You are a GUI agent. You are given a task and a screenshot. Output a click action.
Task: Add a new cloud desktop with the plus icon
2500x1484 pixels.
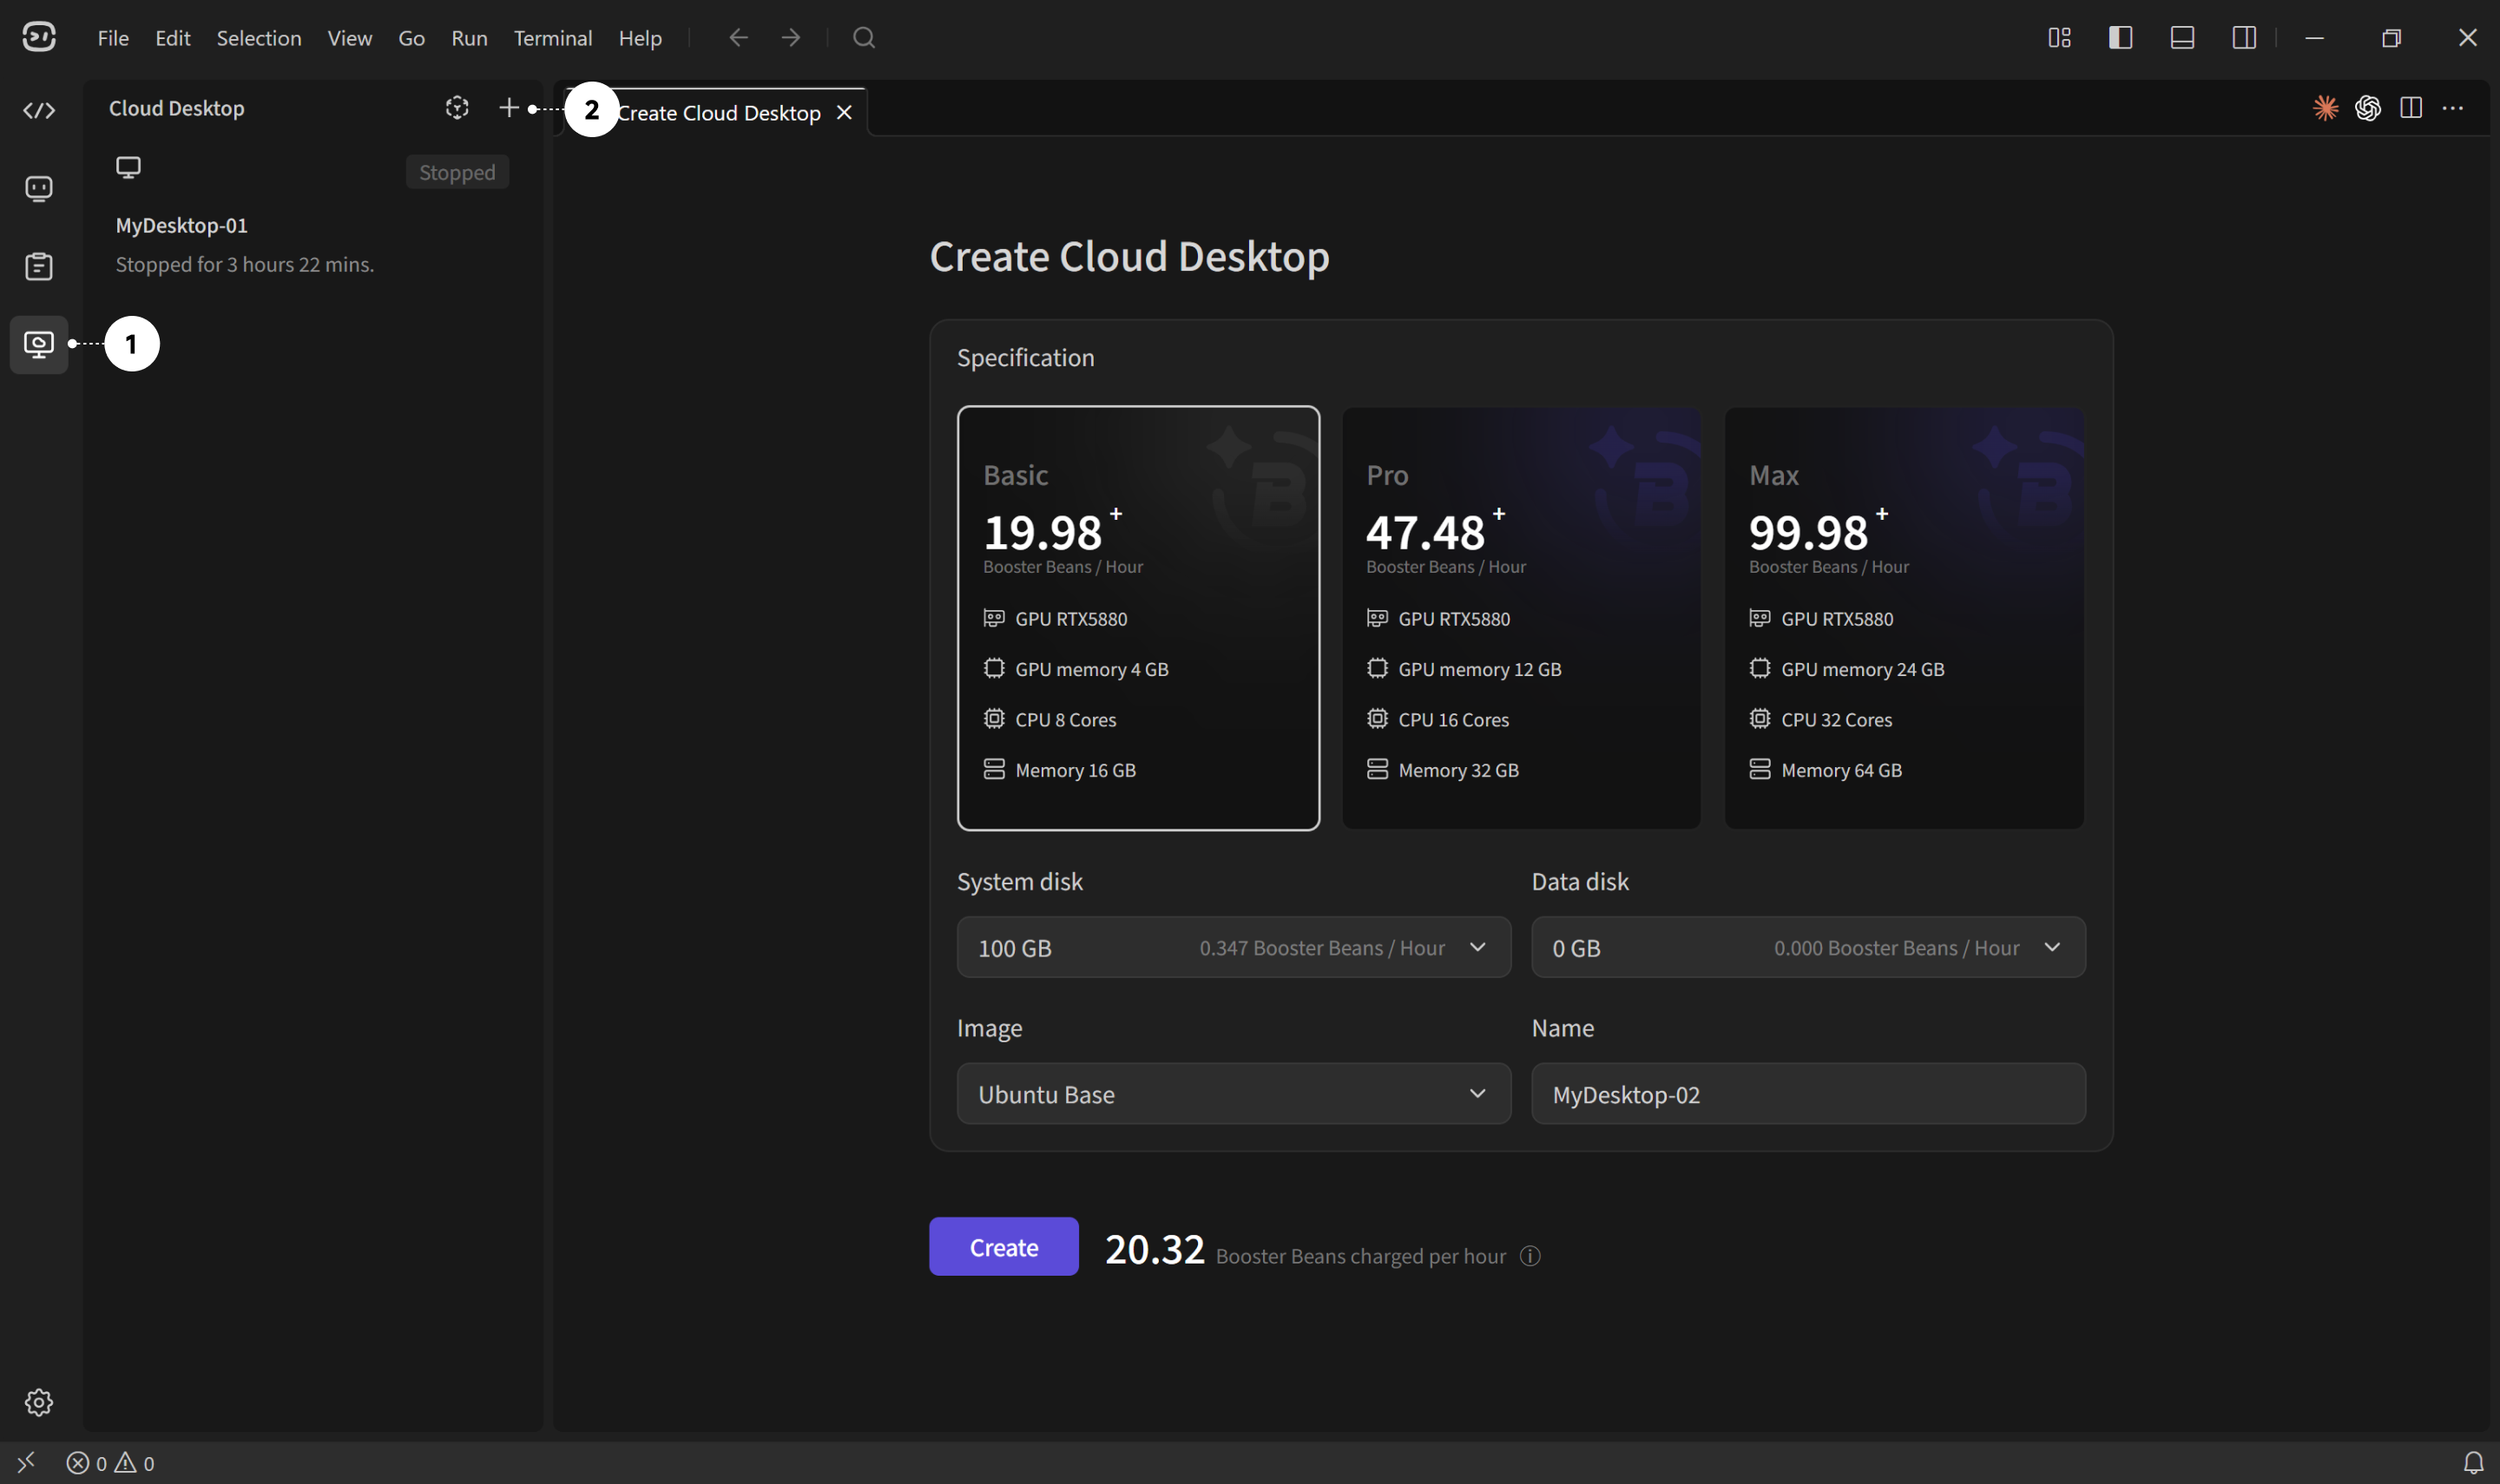pyautogui.click(x=509, y=107)
